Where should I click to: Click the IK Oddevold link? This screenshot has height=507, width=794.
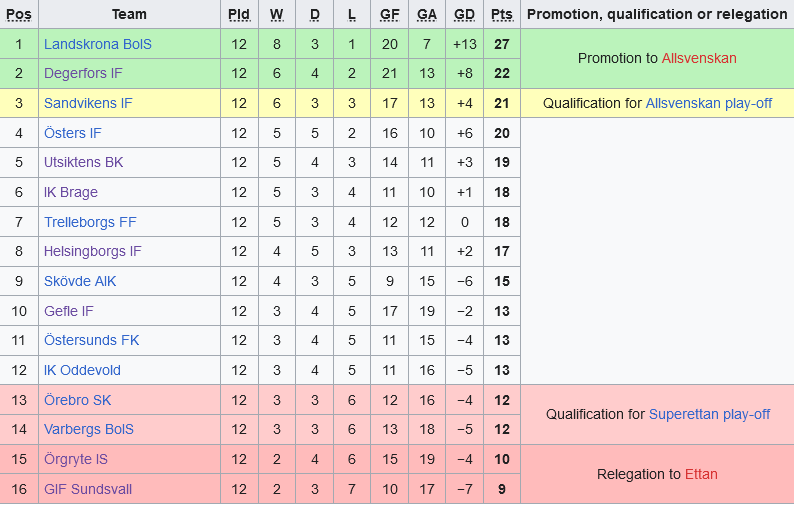coord(82,370)
